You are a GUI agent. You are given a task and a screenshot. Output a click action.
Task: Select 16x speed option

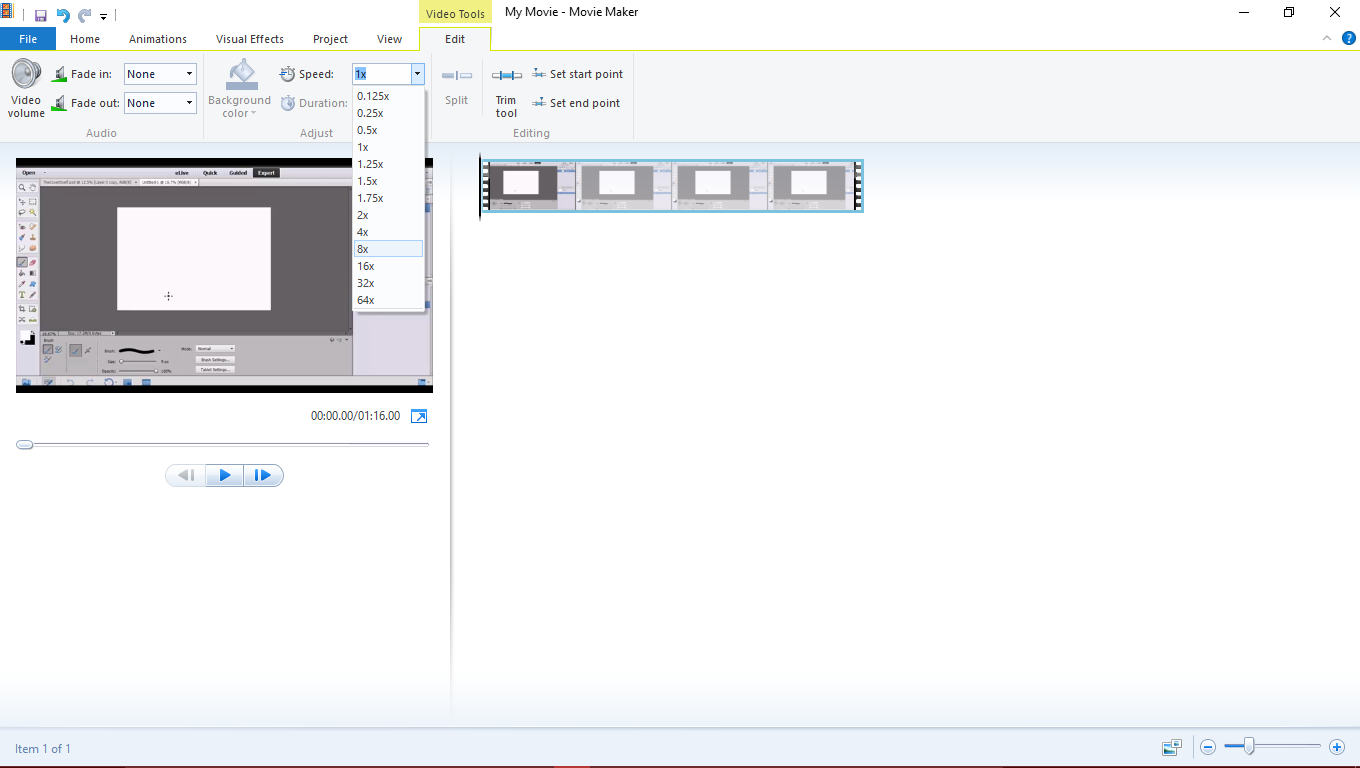388,266
